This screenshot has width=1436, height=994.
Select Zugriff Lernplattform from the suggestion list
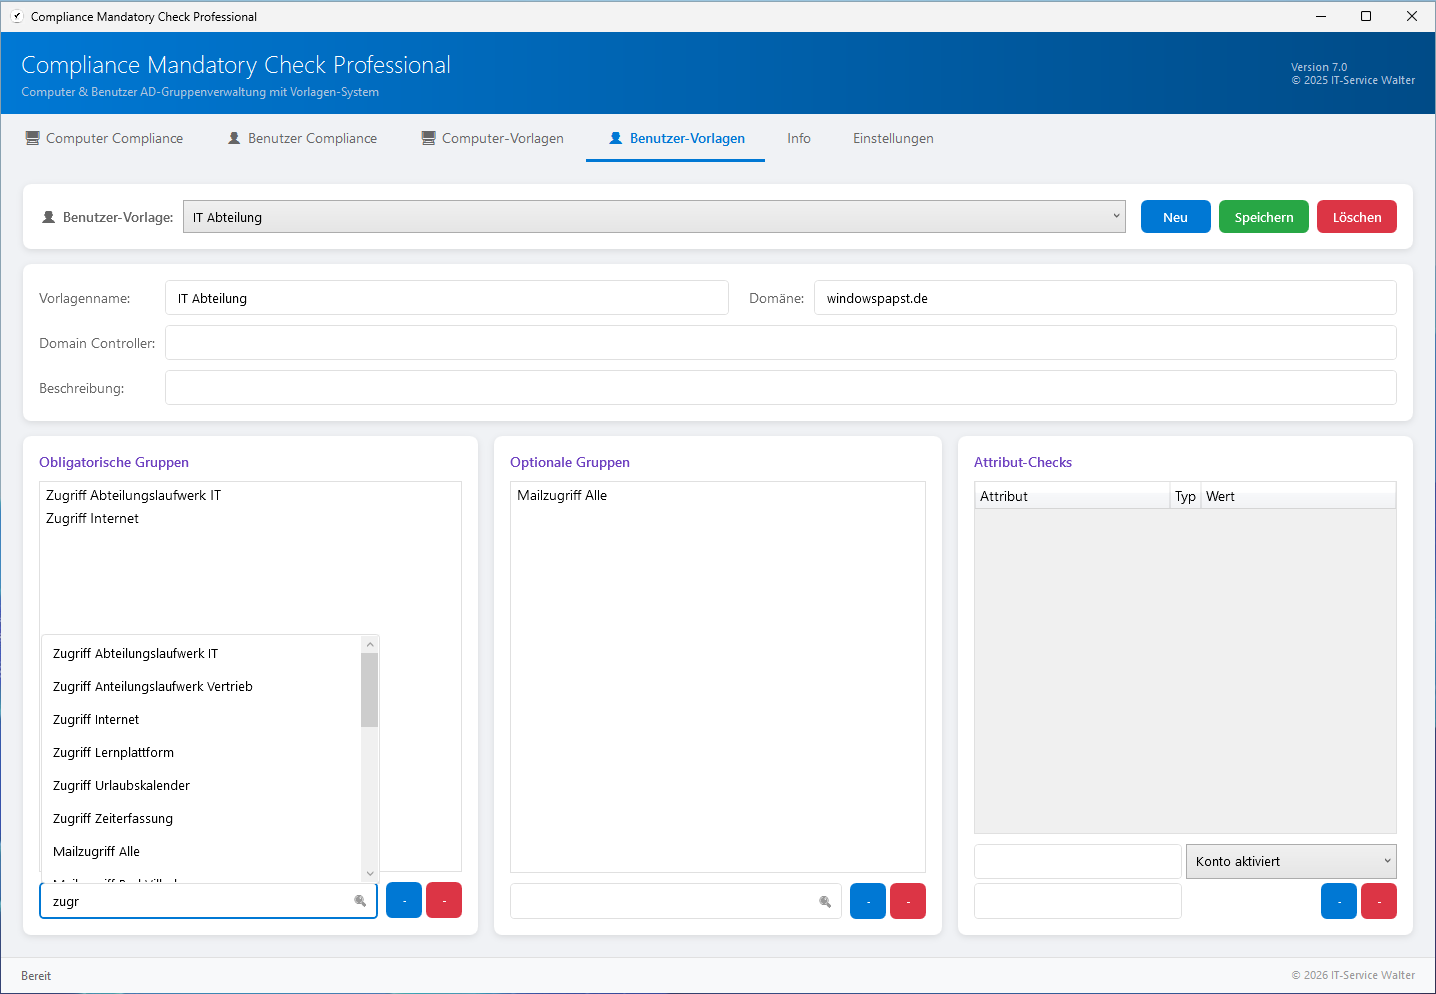(113, 752)
